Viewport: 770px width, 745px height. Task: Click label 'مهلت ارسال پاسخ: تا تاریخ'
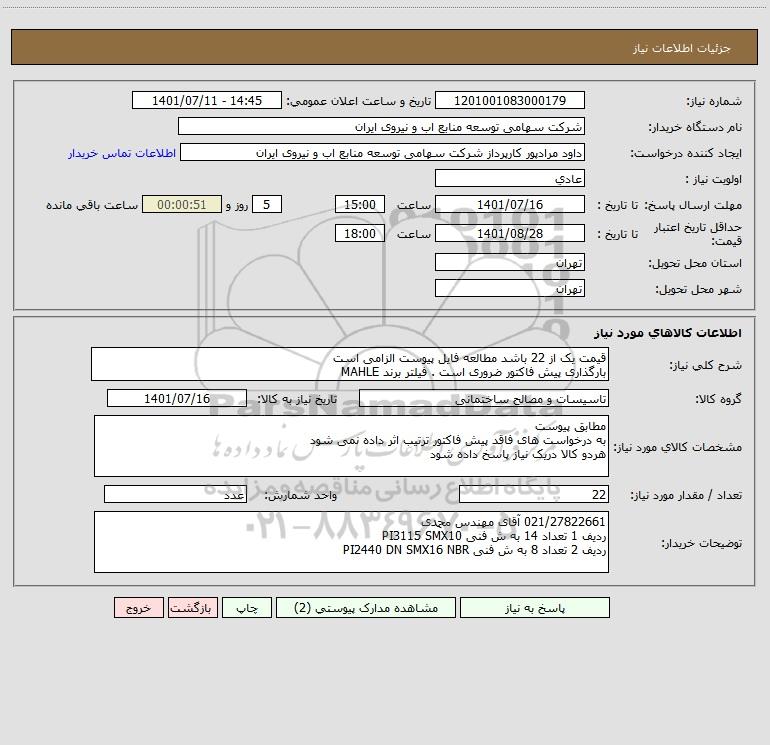[x=670, y=205]
